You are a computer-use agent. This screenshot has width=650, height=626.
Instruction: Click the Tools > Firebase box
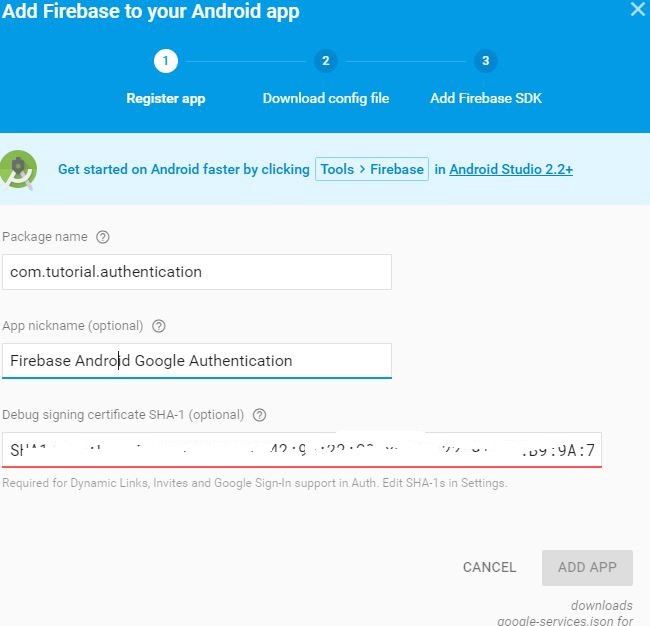point(372,169)
